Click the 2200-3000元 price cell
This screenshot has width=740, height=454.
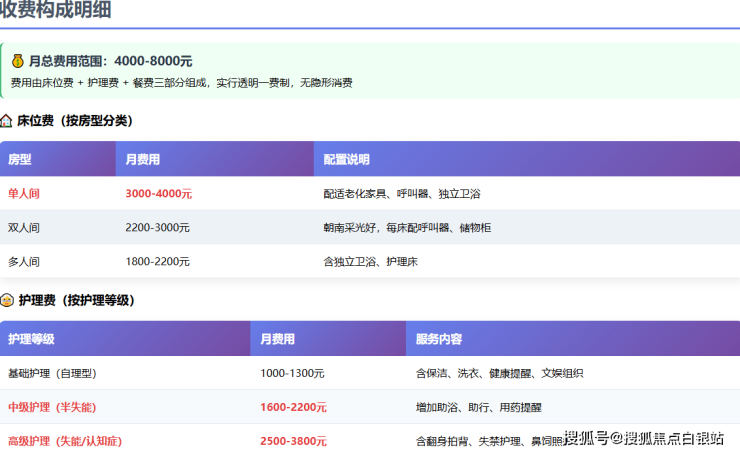tap(157, 228)
